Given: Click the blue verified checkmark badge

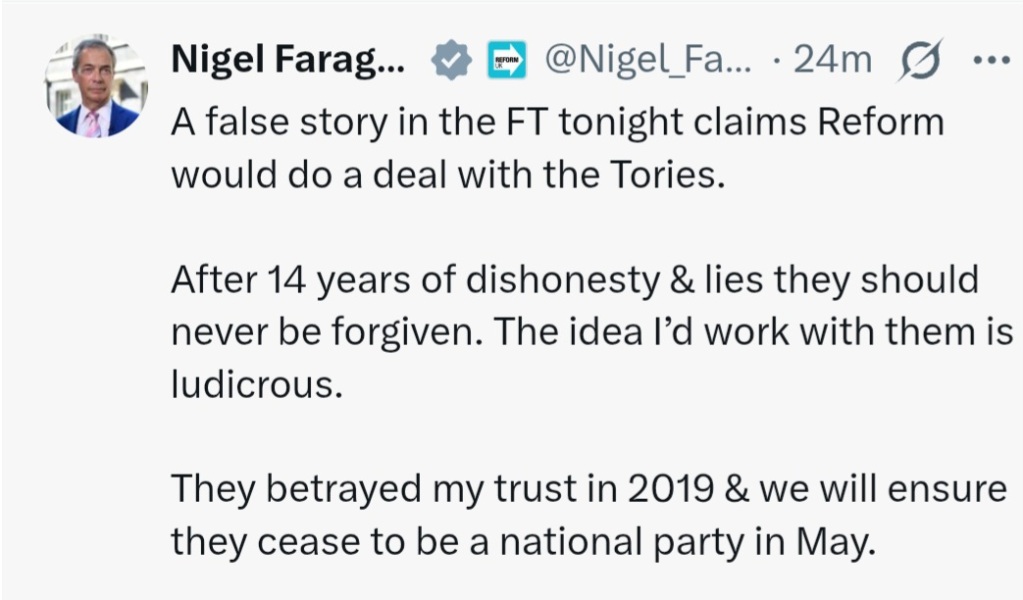Looking at the screenshot, I should [452, 62].
